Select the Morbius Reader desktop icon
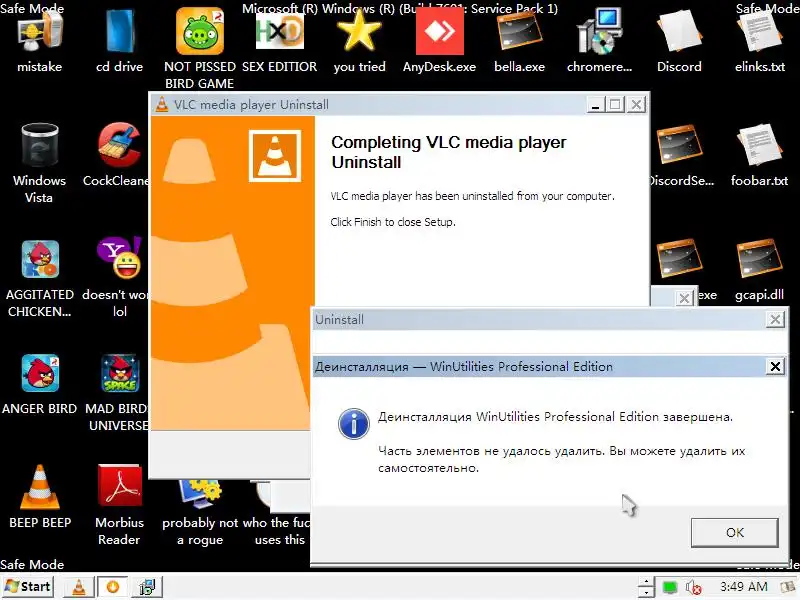Screen dimensions: 800x600 [119, 505]
